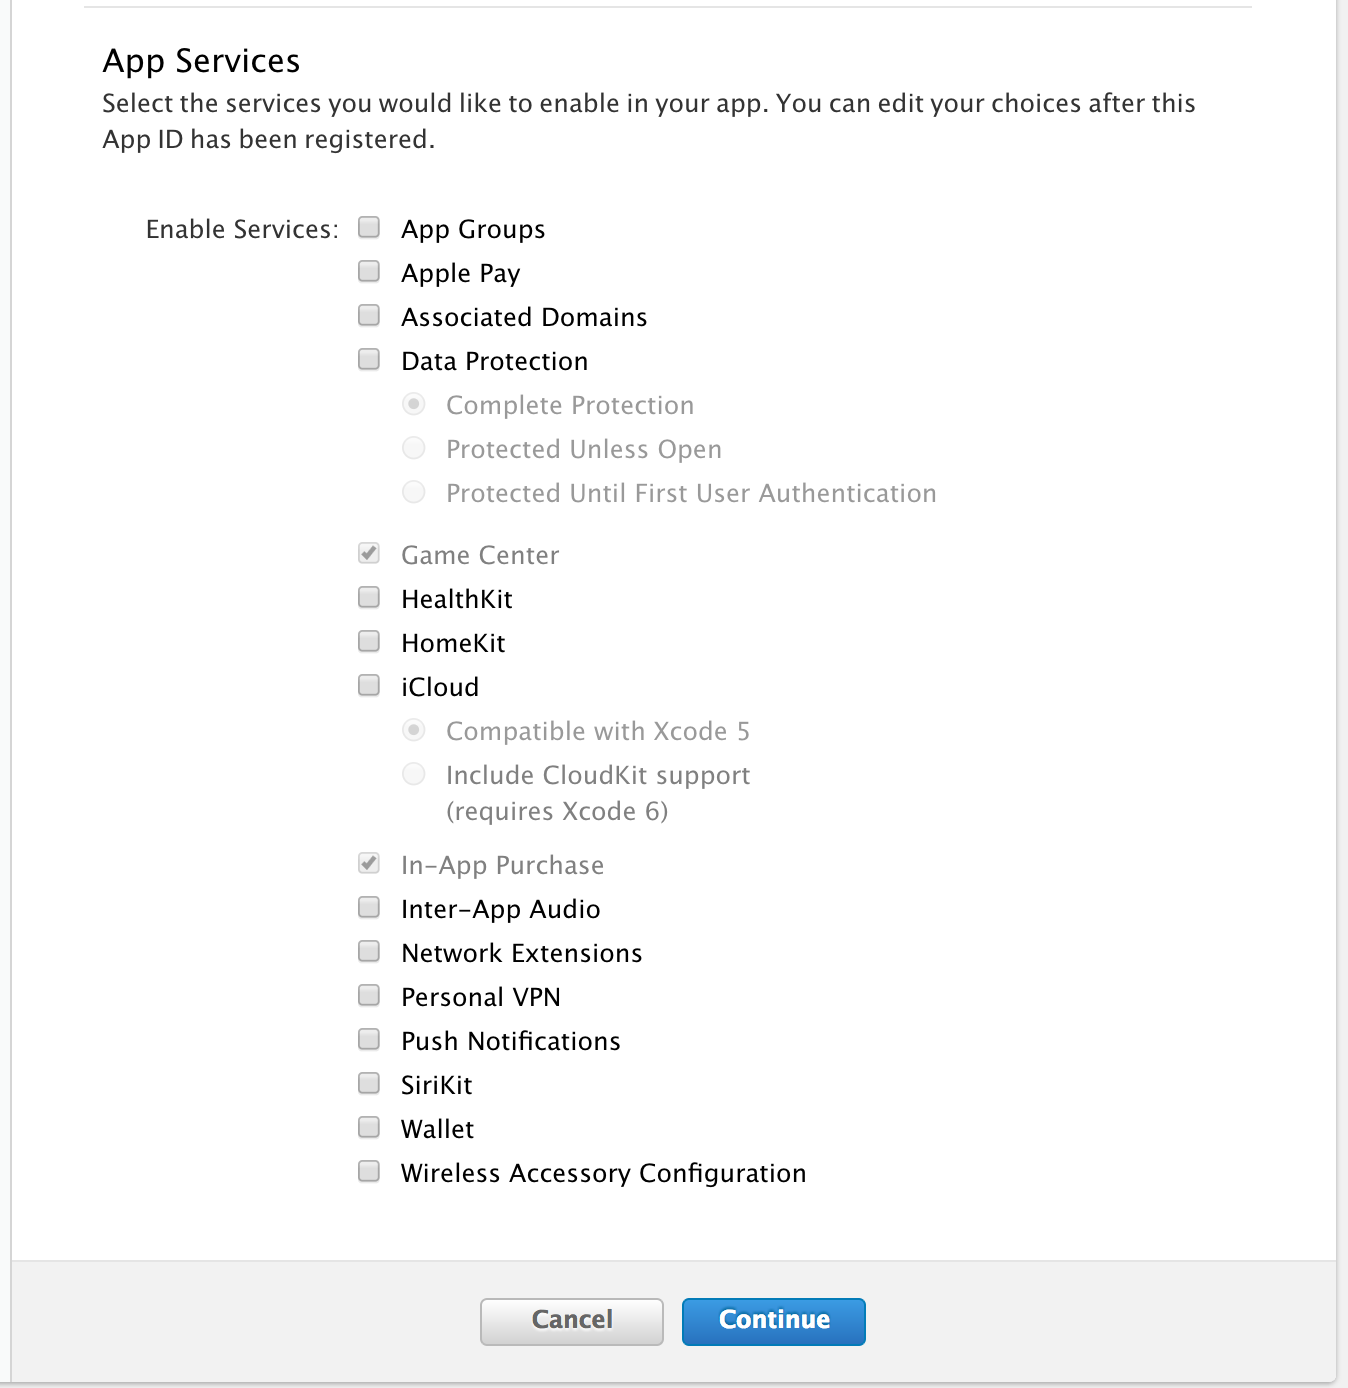
Task: Tick the Apple Pay service checkbox
Action: pyautogui.click(x=369, y=271)
